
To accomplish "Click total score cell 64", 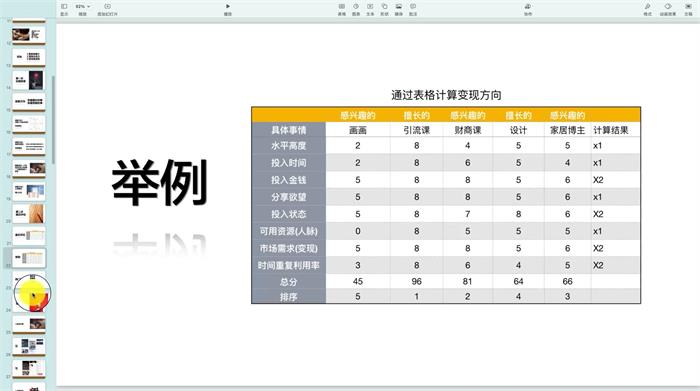I will coord(518,282).
